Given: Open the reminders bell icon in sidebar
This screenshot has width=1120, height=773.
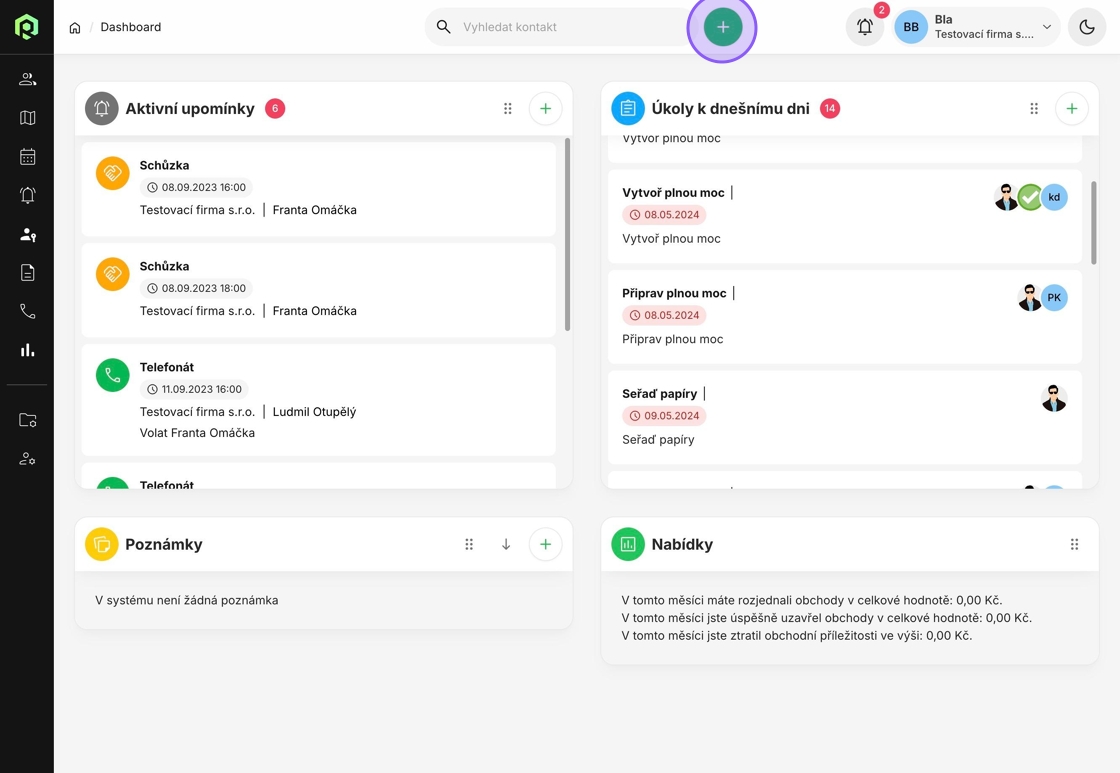Looking at the screenshot, I should (27, 195).
